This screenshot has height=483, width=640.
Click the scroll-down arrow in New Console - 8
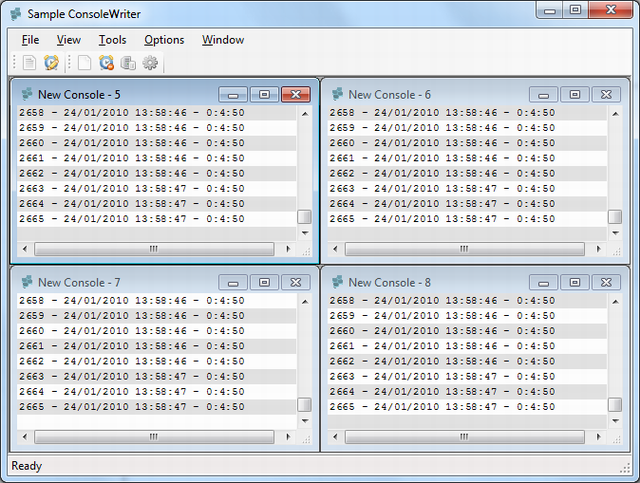tap(616, 421)
